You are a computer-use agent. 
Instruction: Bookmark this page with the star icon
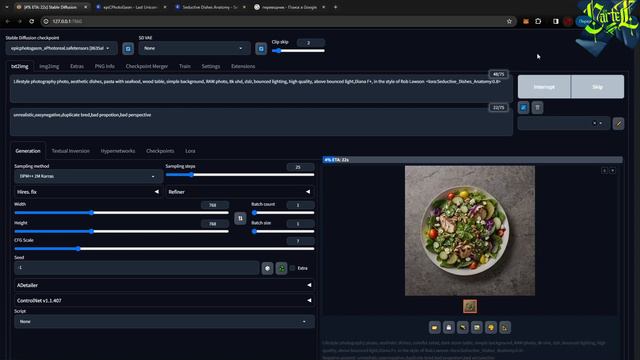tap(509, 21)
